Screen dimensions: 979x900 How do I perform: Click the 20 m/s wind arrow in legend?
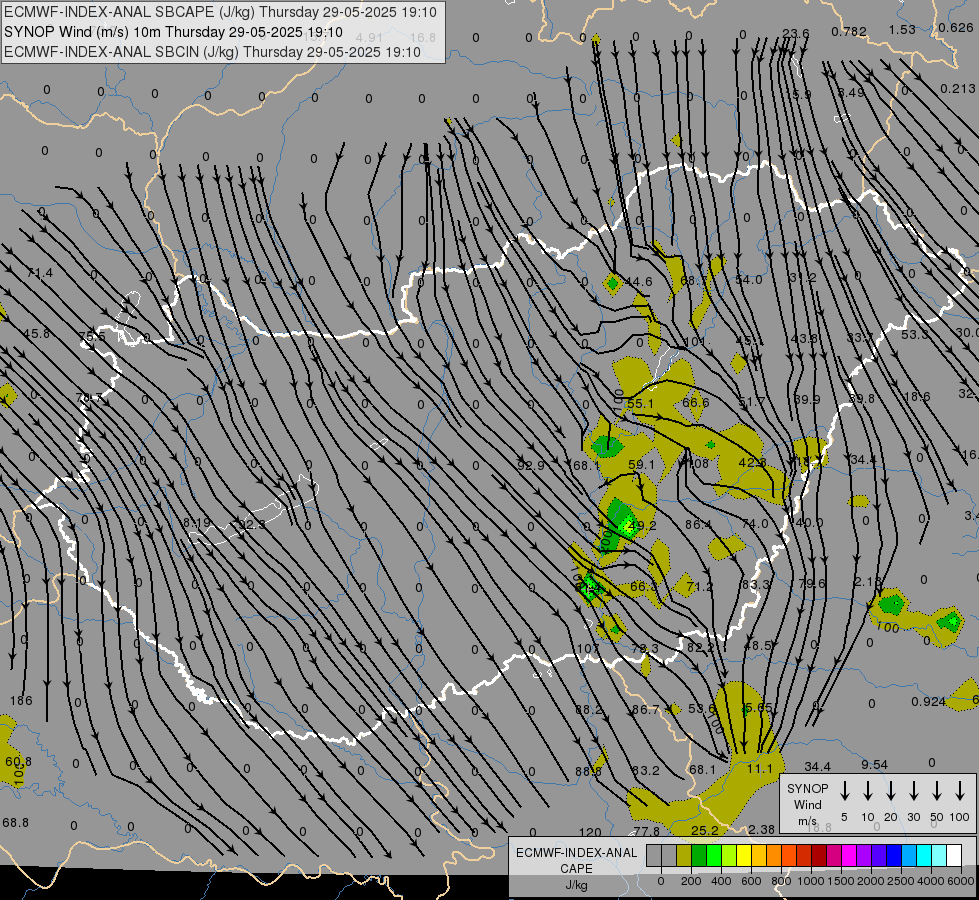(891, 791)
